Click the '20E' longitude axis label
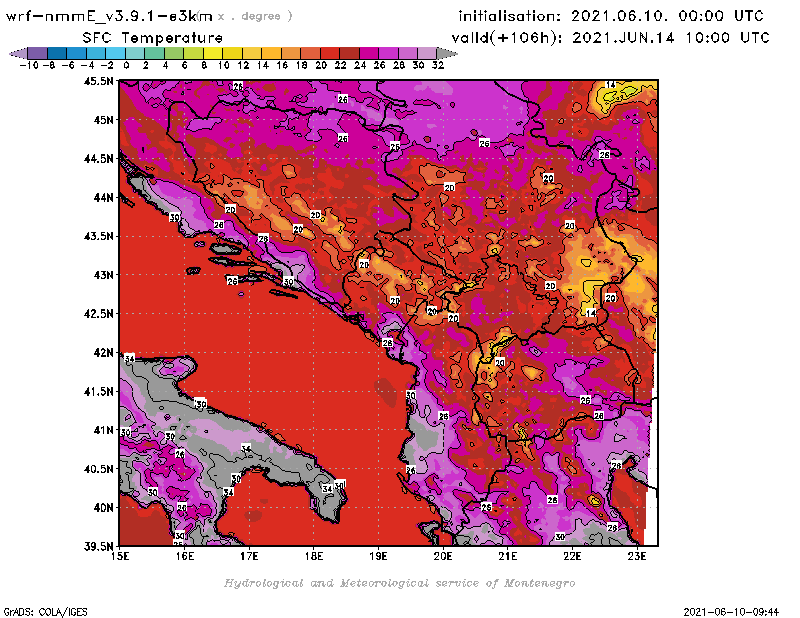This screenshot has width=800, height=618. [x=443, y=556]
